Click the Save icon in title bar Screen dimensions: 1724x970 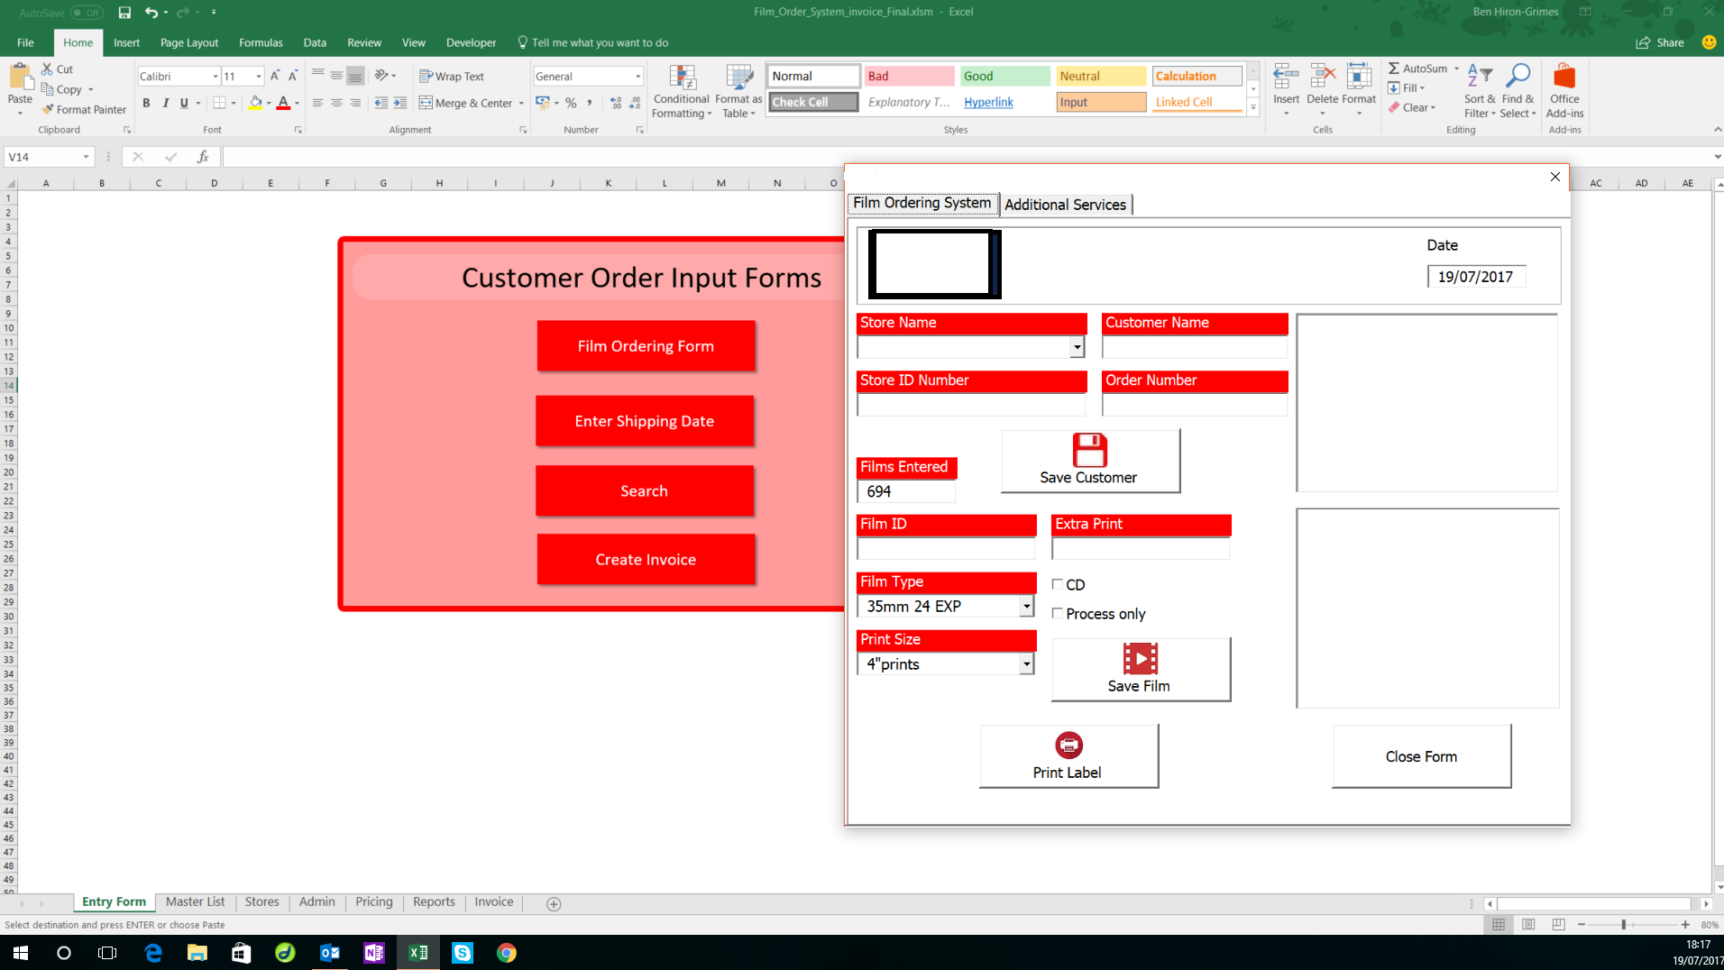pos(124,12)
